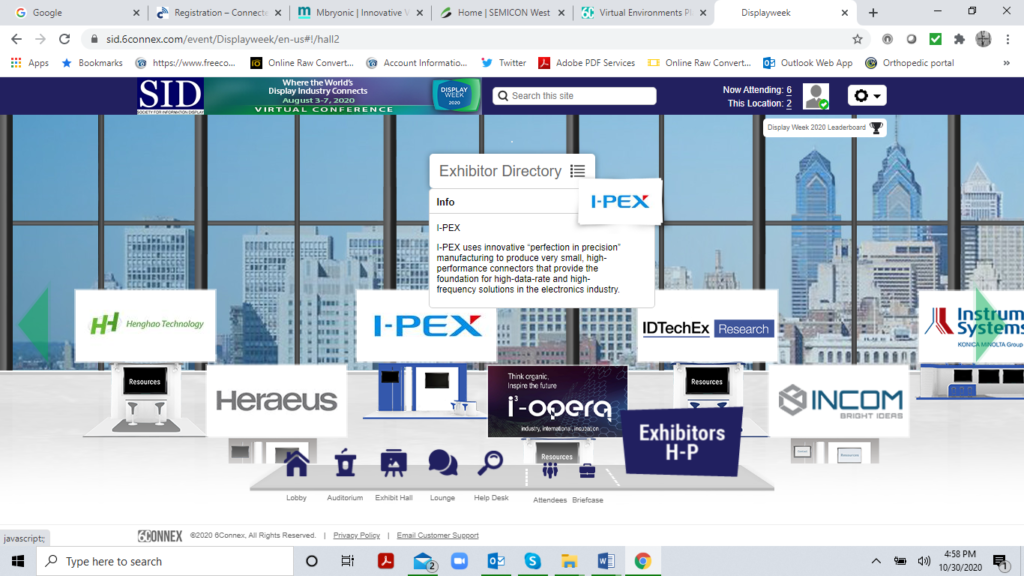Screen dimensions: 1024x576
Task: Open the Chrome extensions puzzle icon
Action: [959, 39]
